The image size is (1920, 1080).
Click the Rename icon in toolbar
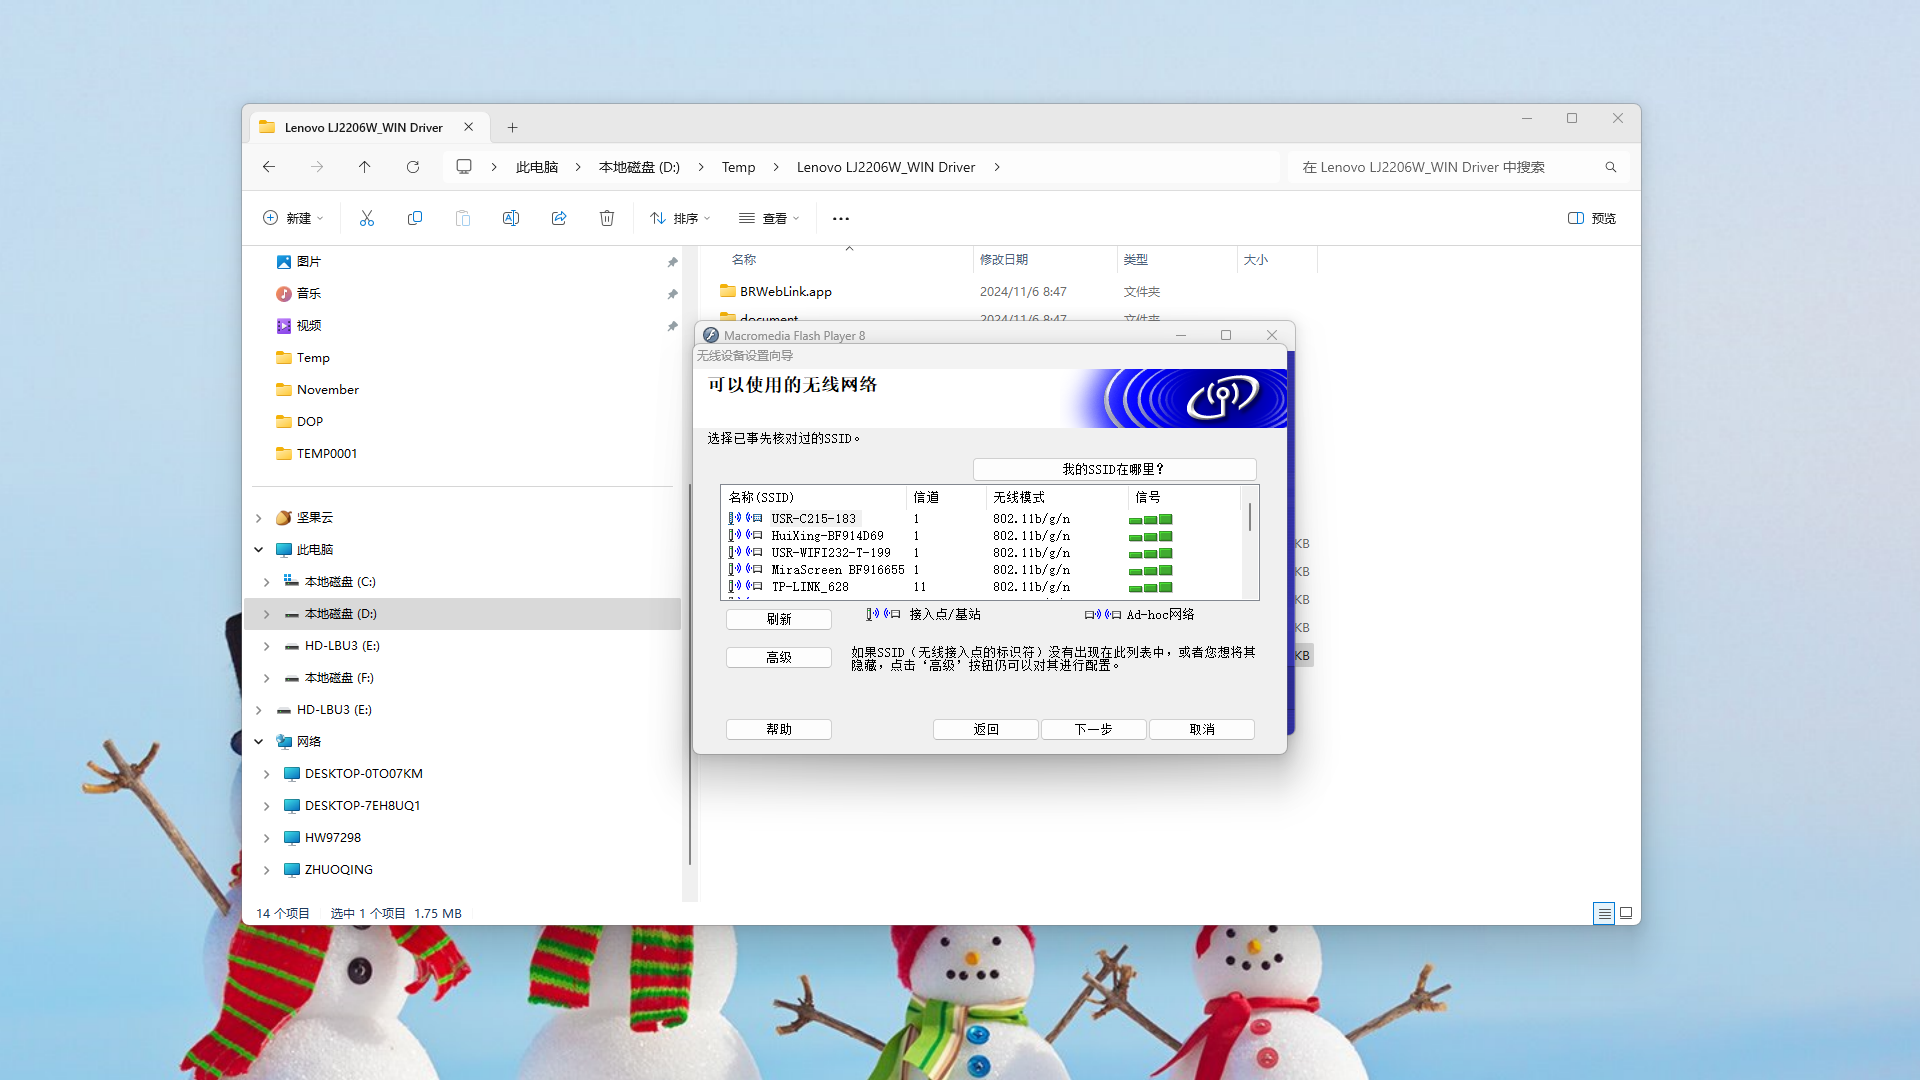[511, 218]
